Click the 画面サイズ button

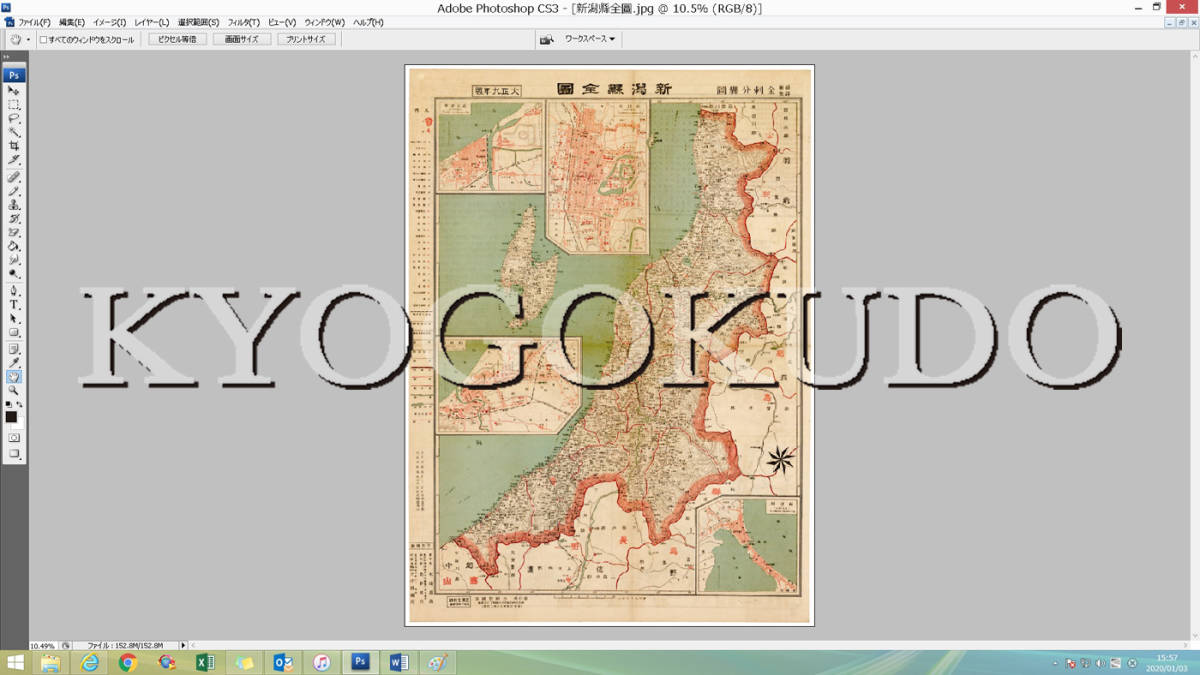tap(241, 39)
